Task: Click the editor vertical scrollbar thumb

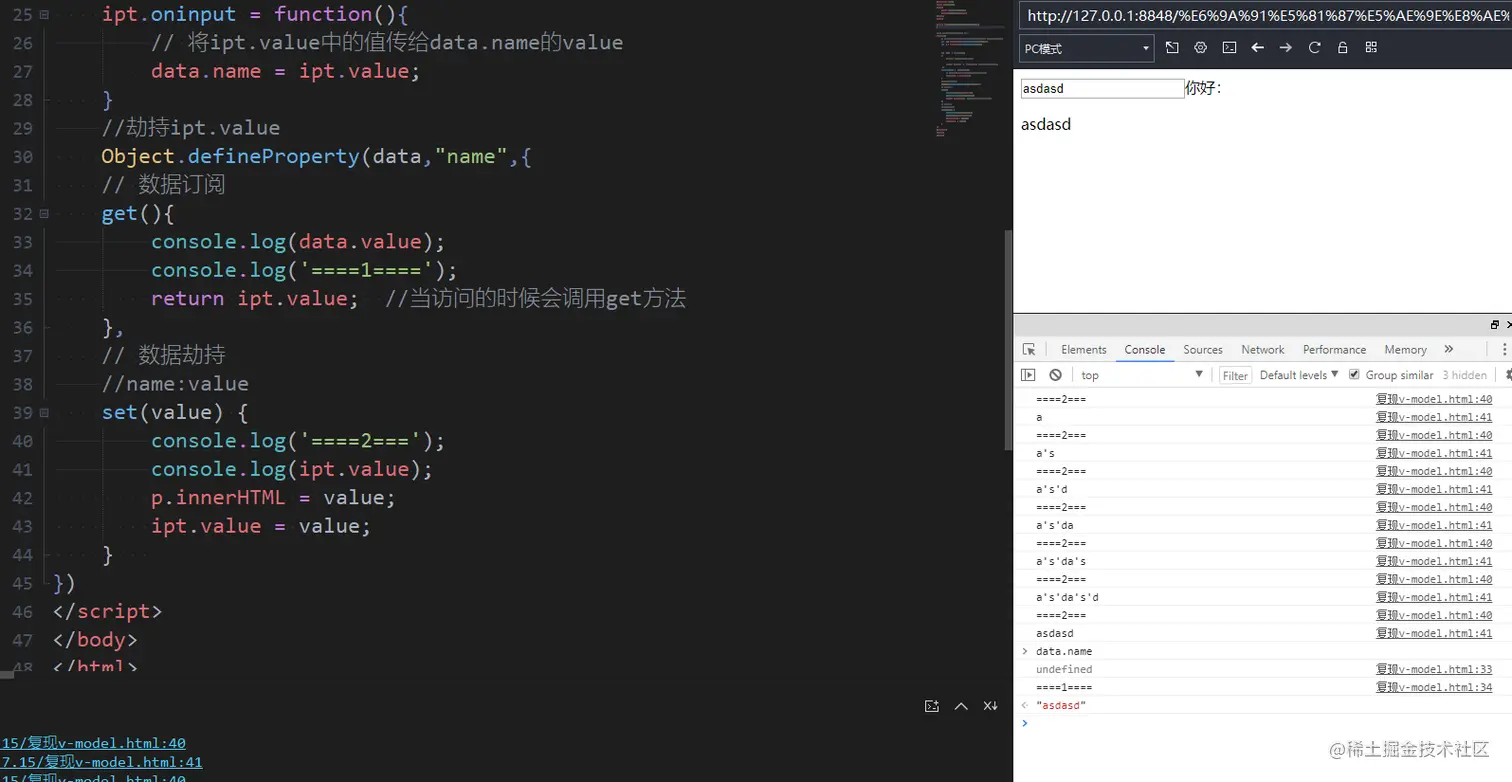Action: 1007,340
